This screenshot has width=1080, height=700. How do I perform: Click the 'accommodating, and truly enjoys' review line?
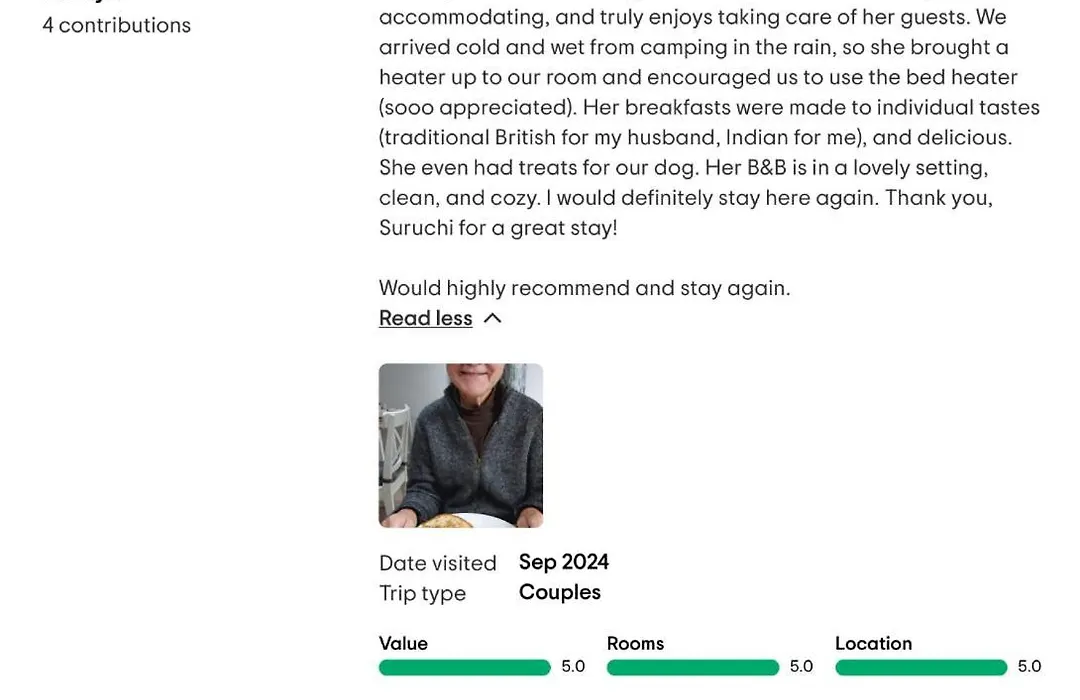(693, 17)
